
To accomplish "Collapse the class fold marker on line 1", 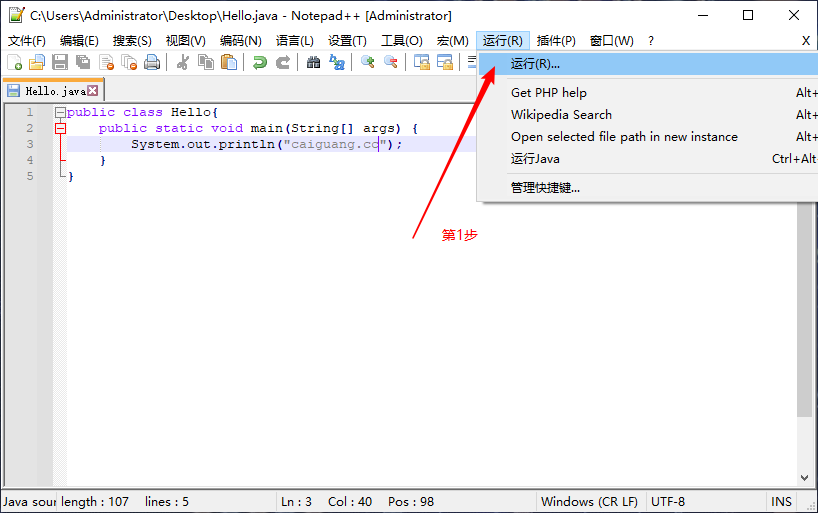I will click(61, 112).
